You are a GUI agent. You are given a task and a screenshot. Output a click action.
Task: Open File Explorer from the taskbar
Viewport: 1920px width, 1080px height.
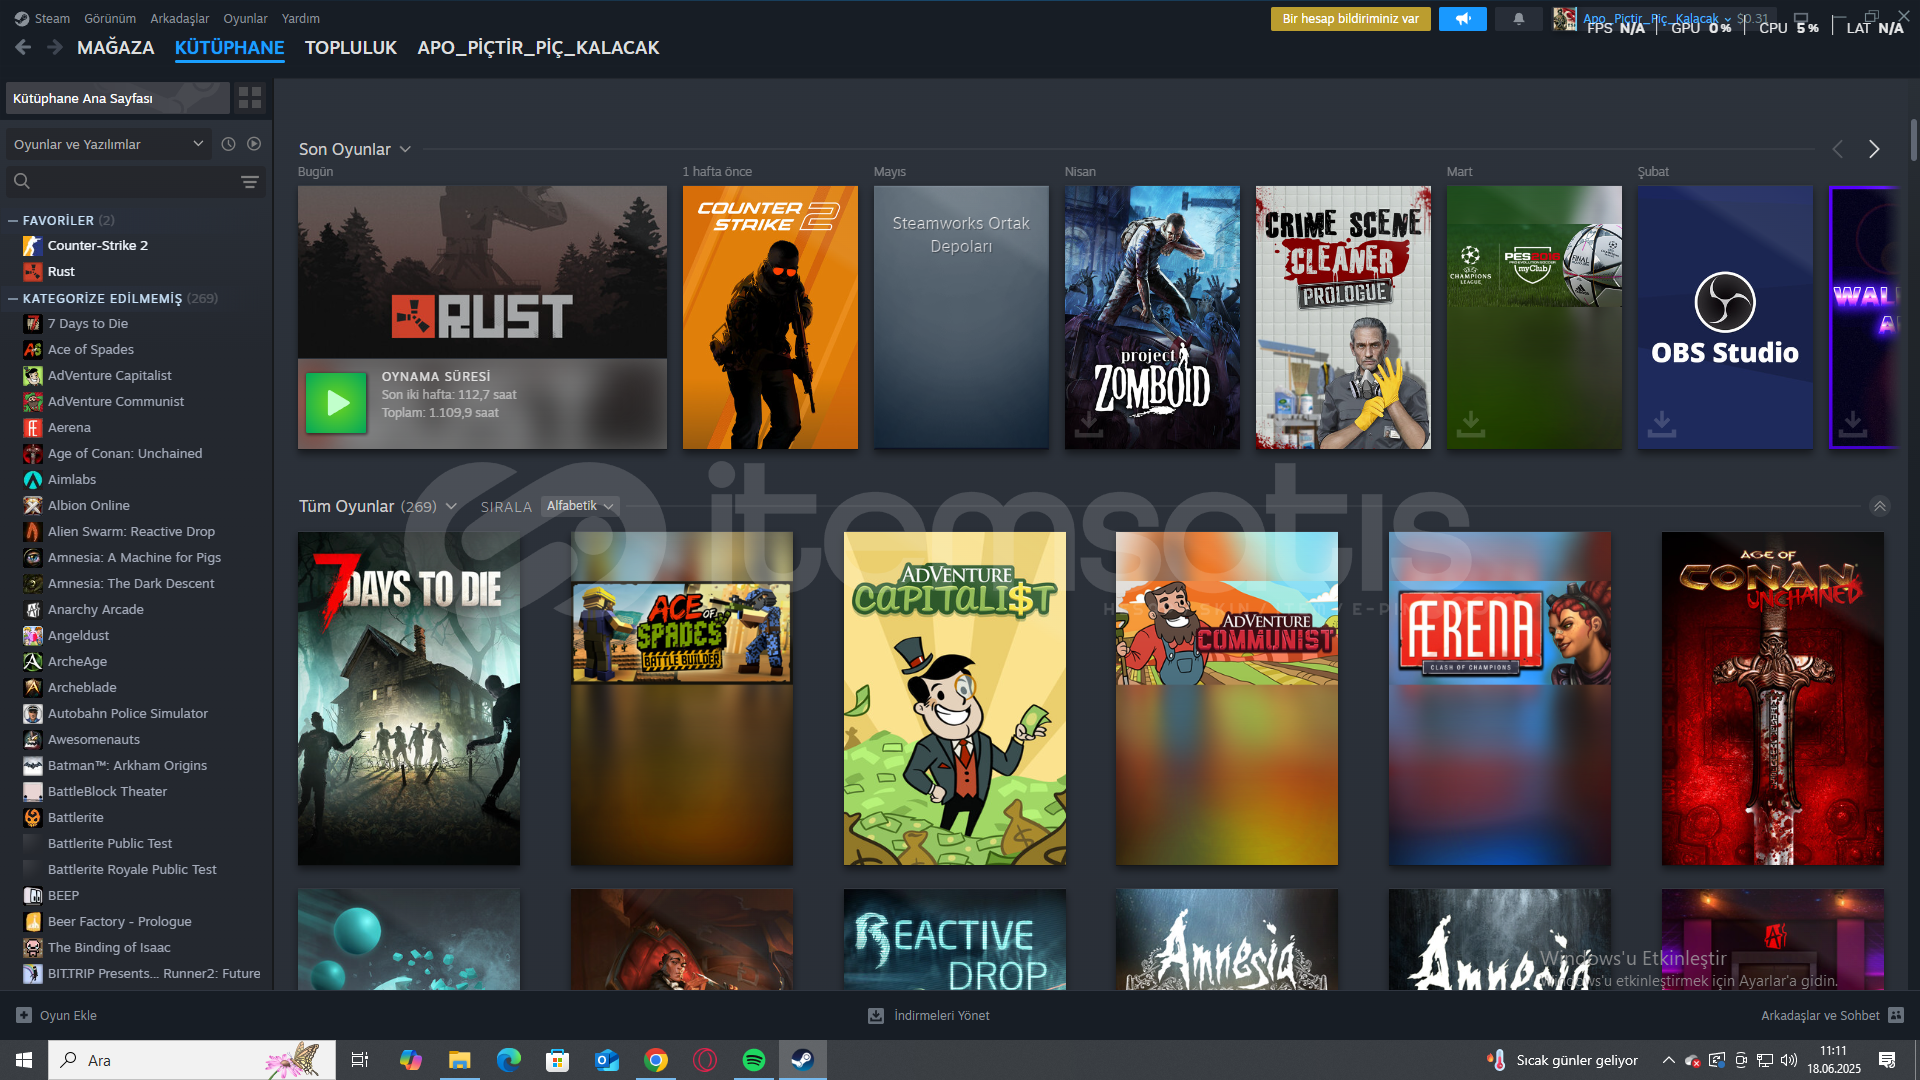coord(459,1060)
